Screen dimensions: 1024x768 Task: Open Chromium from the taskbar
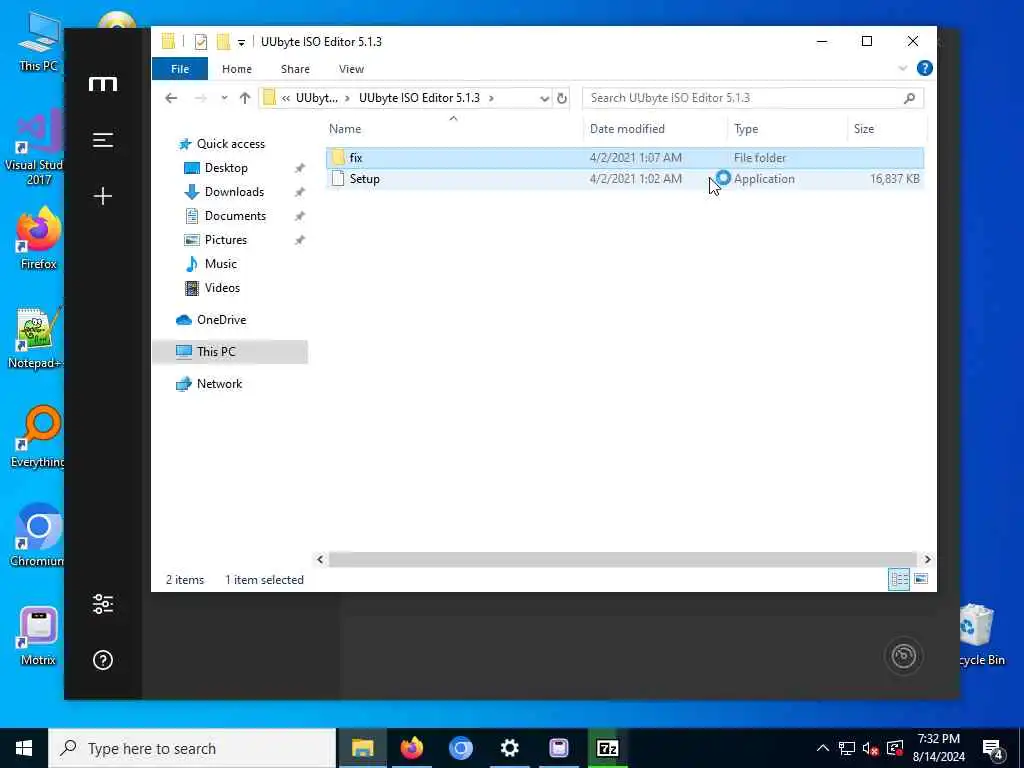(460, 748)
